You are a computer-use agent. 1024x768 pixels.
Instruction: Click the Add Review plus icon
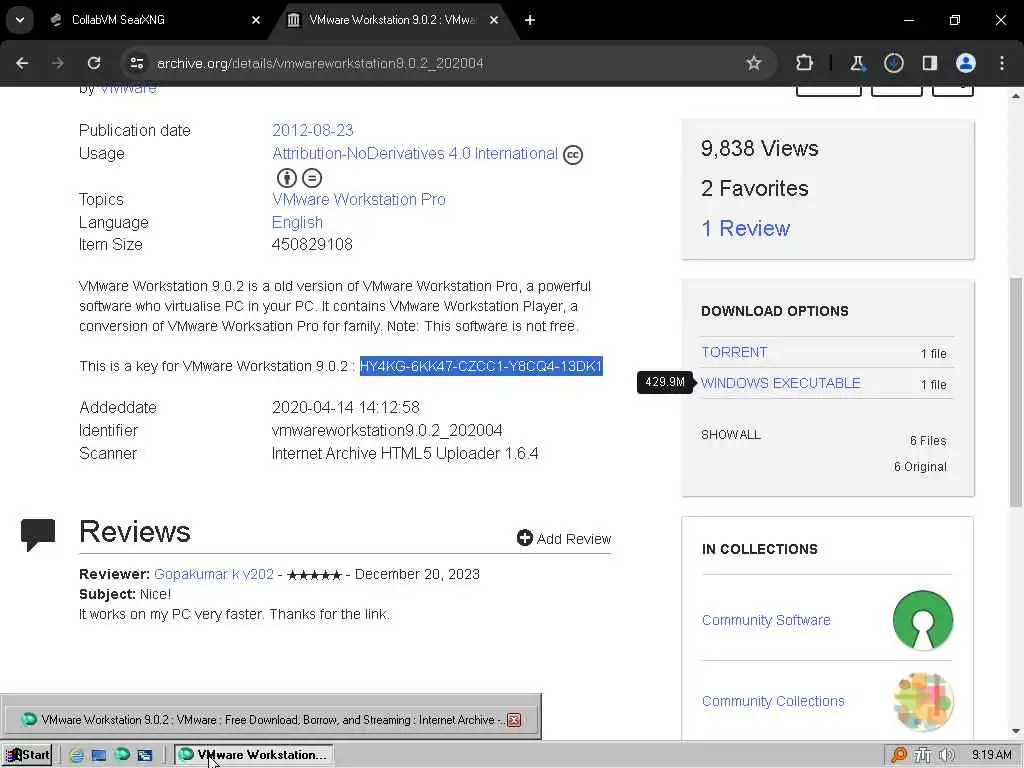524,537
